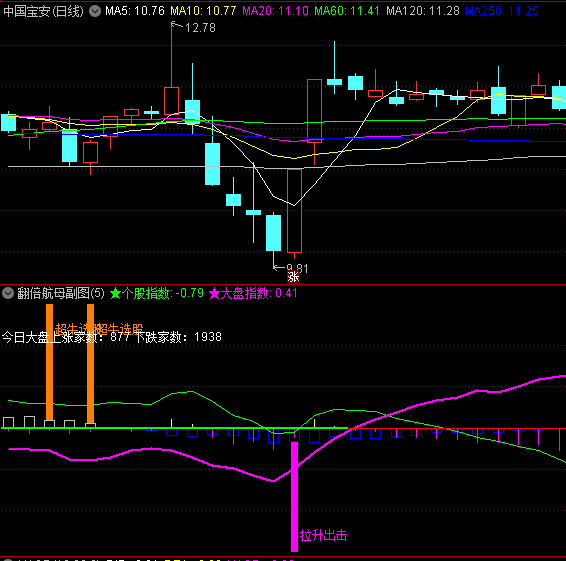Click the 9.81 low price marker

297,268
